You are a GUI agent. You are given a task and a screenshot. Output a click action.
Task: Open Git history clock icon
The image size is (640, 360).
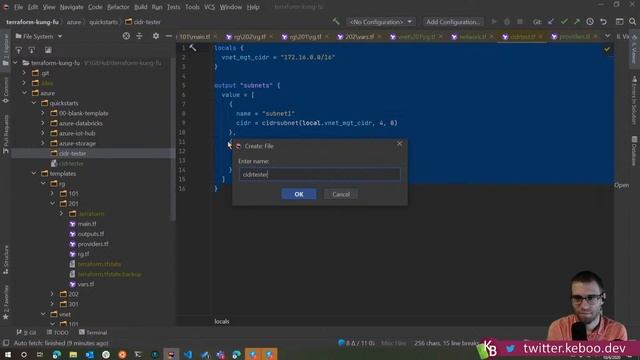point(590,22)
